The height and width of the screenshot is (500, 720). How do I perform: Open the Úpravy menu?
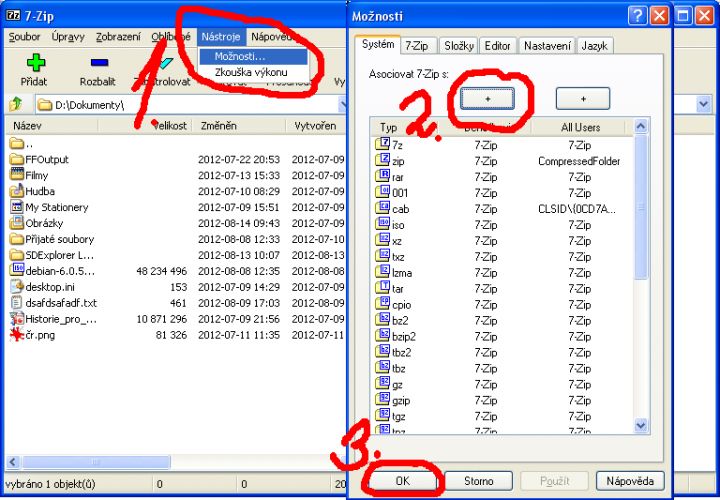pyautogui.click(x=68, y=37)
